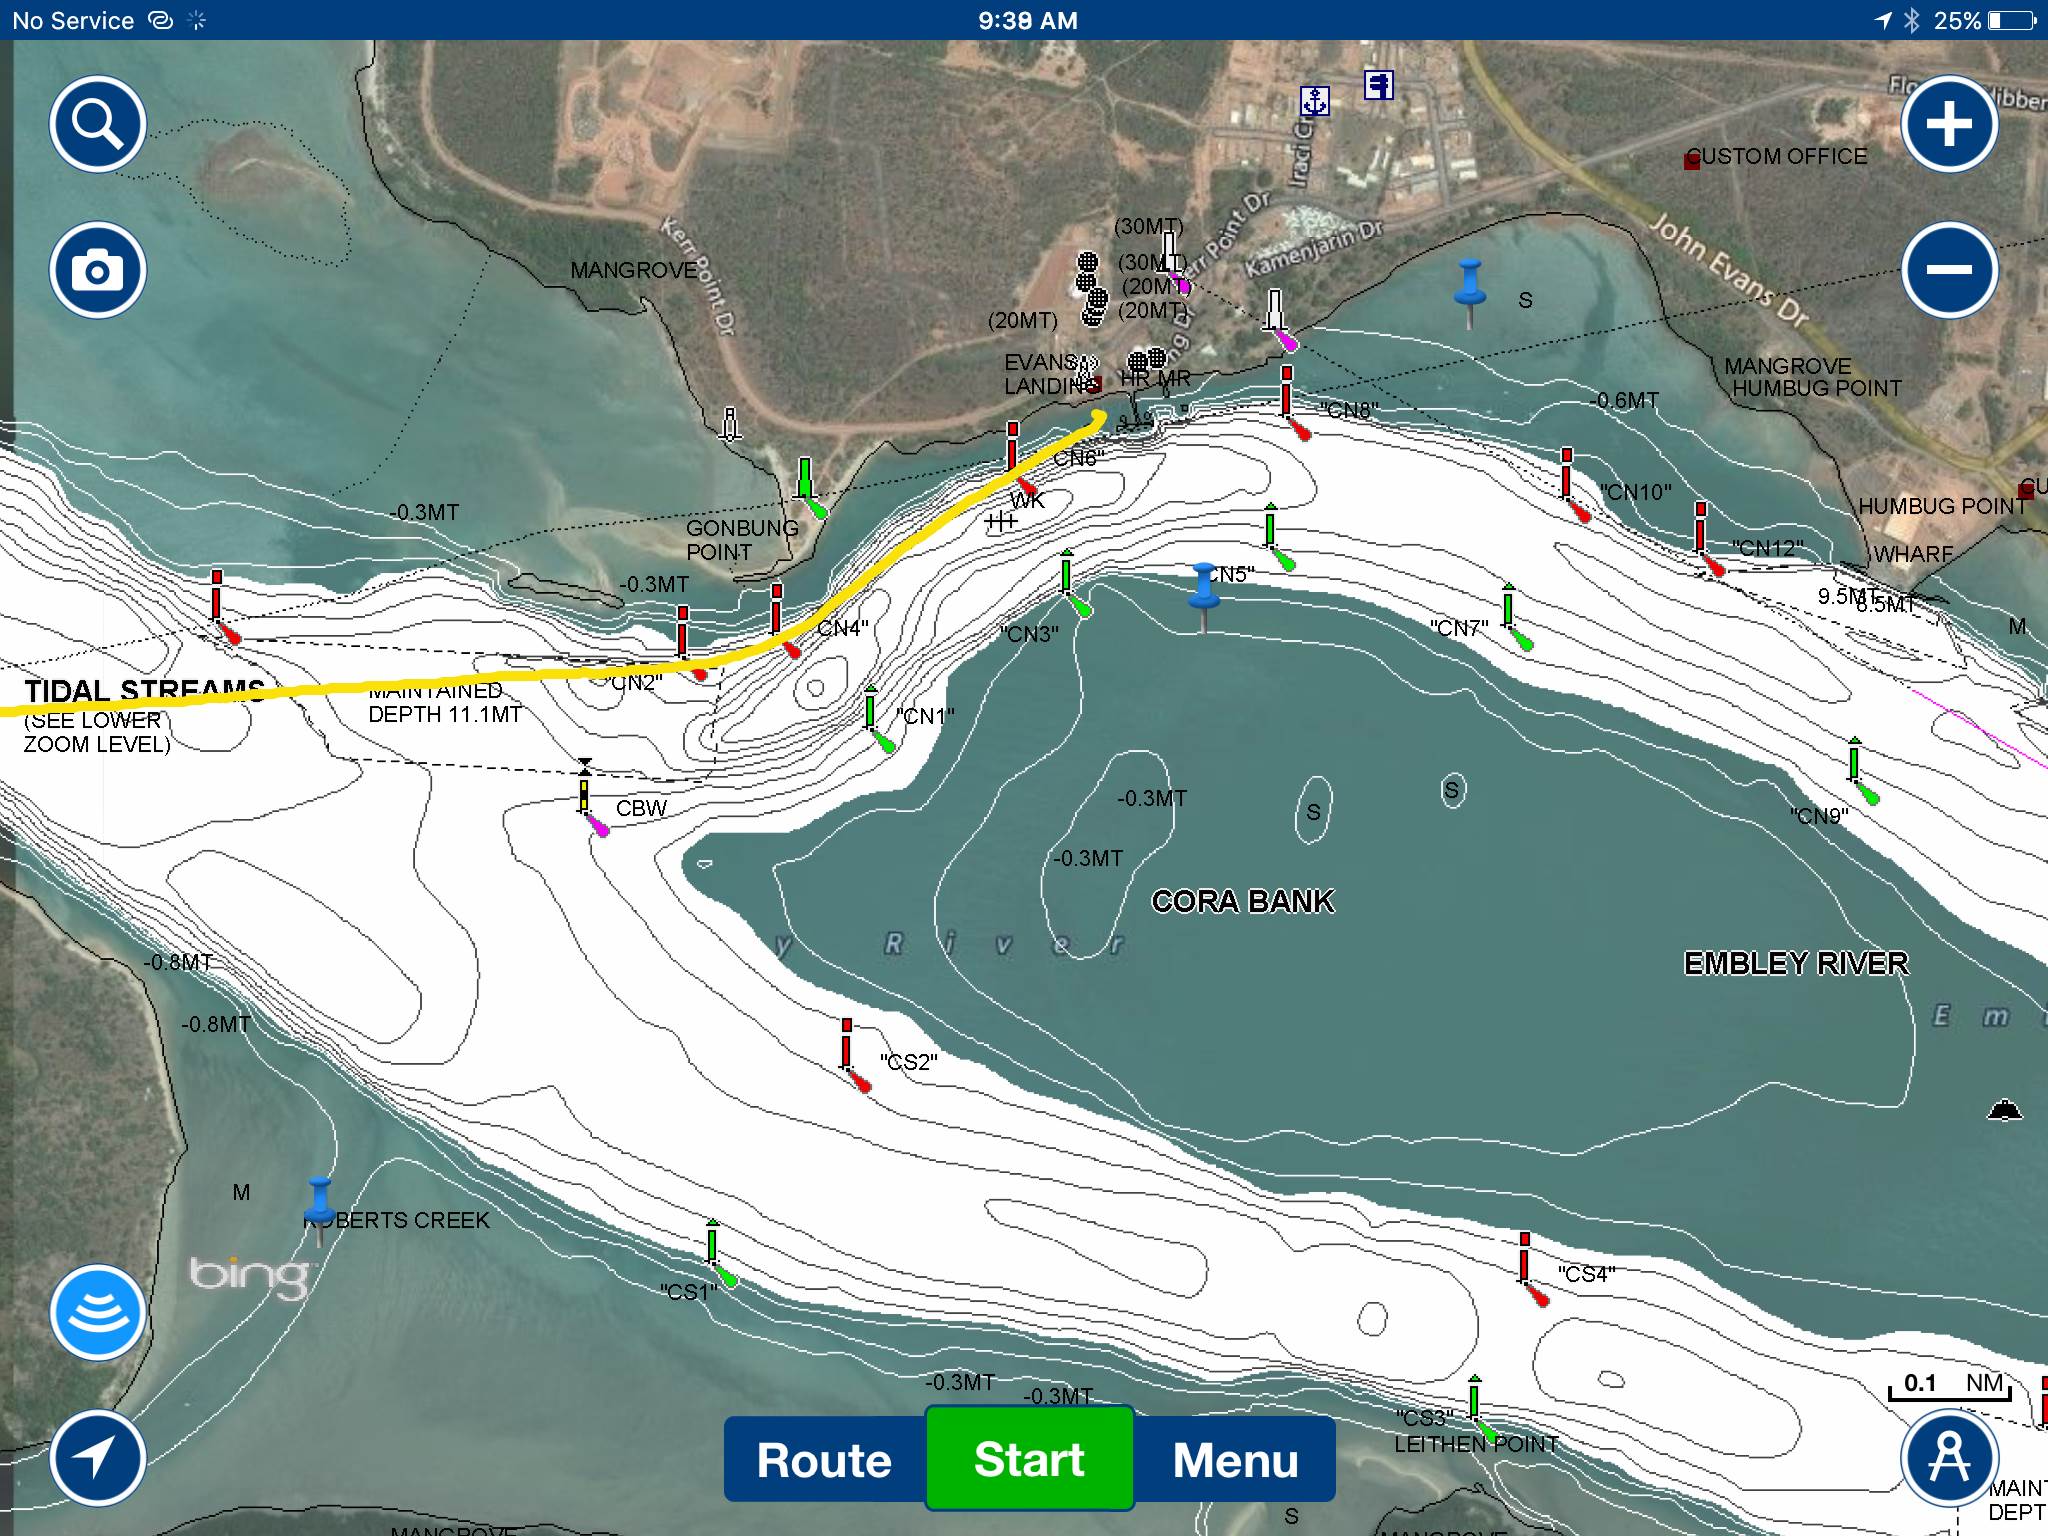This screenshot has width=2048, height=1536.
Task: Open the Route button
Action: pos(824,1460)
